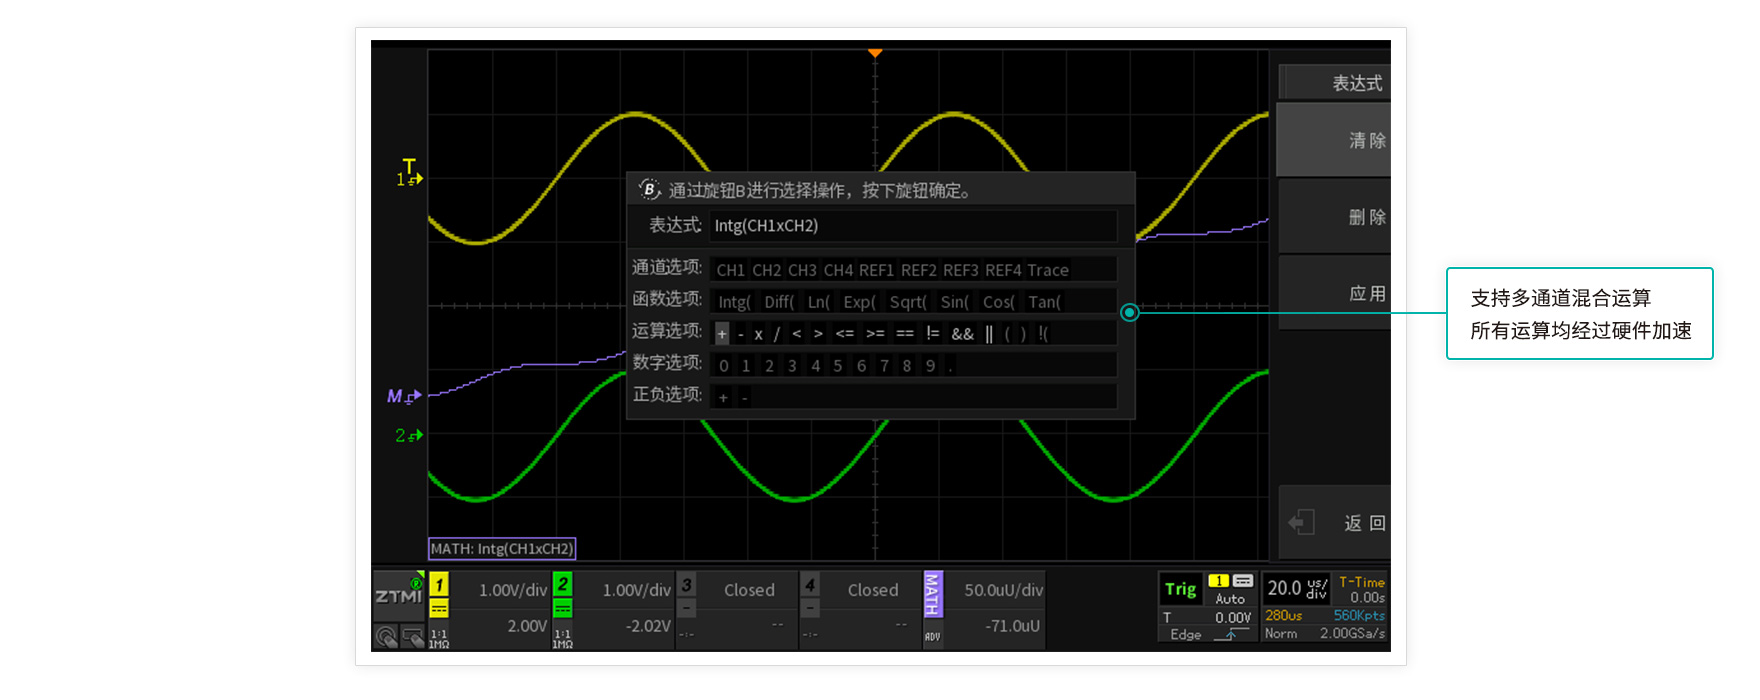Click the back arrow icon beside 返回
1760x700 pixels.
tap(1301, 522)
